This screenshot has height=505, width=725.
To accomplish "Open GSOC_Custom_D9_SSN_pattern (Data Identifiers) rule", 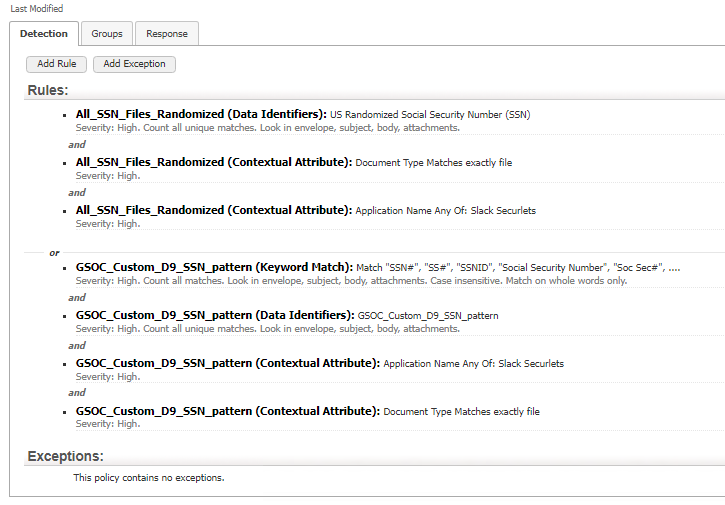I will (x=215, y=315).
